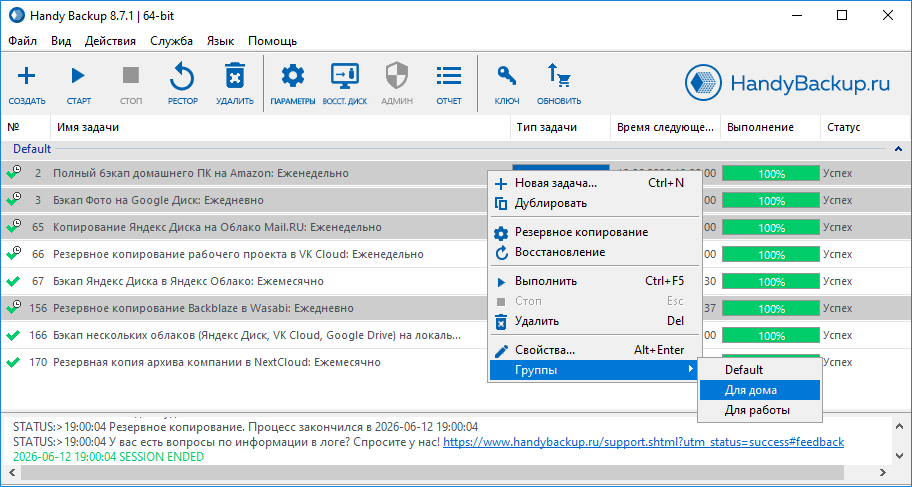Select task Копирование Яндекс Диска на Облако Mail.RU
This screenshot has height=487, width=912.
[x=217, y=226]
